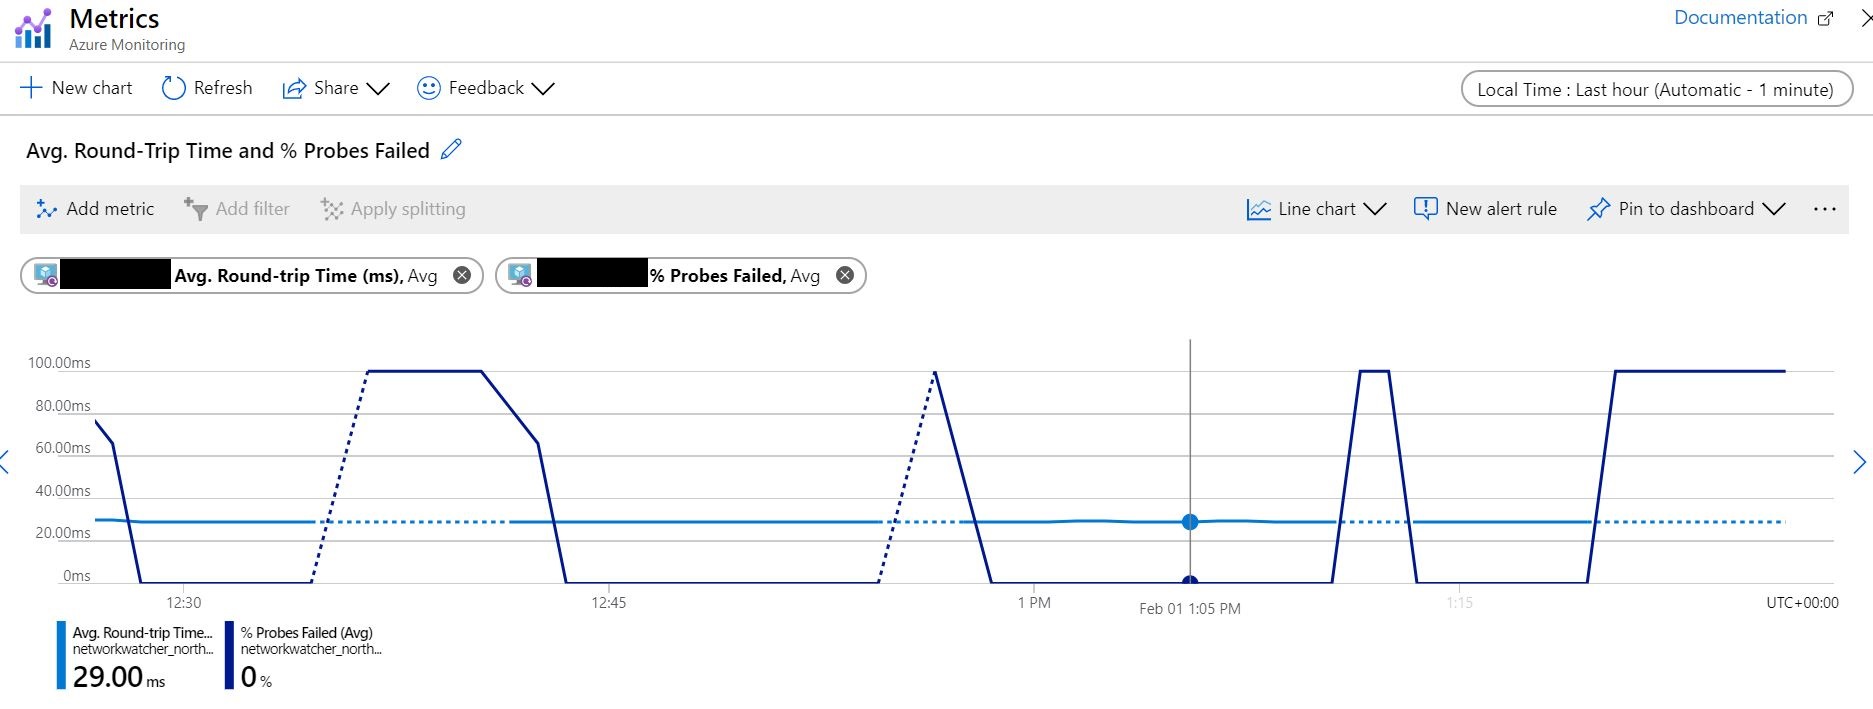Open the Line chart type dropdown chevron
Screen dimensions: 1873x709
pos(1375,209)
